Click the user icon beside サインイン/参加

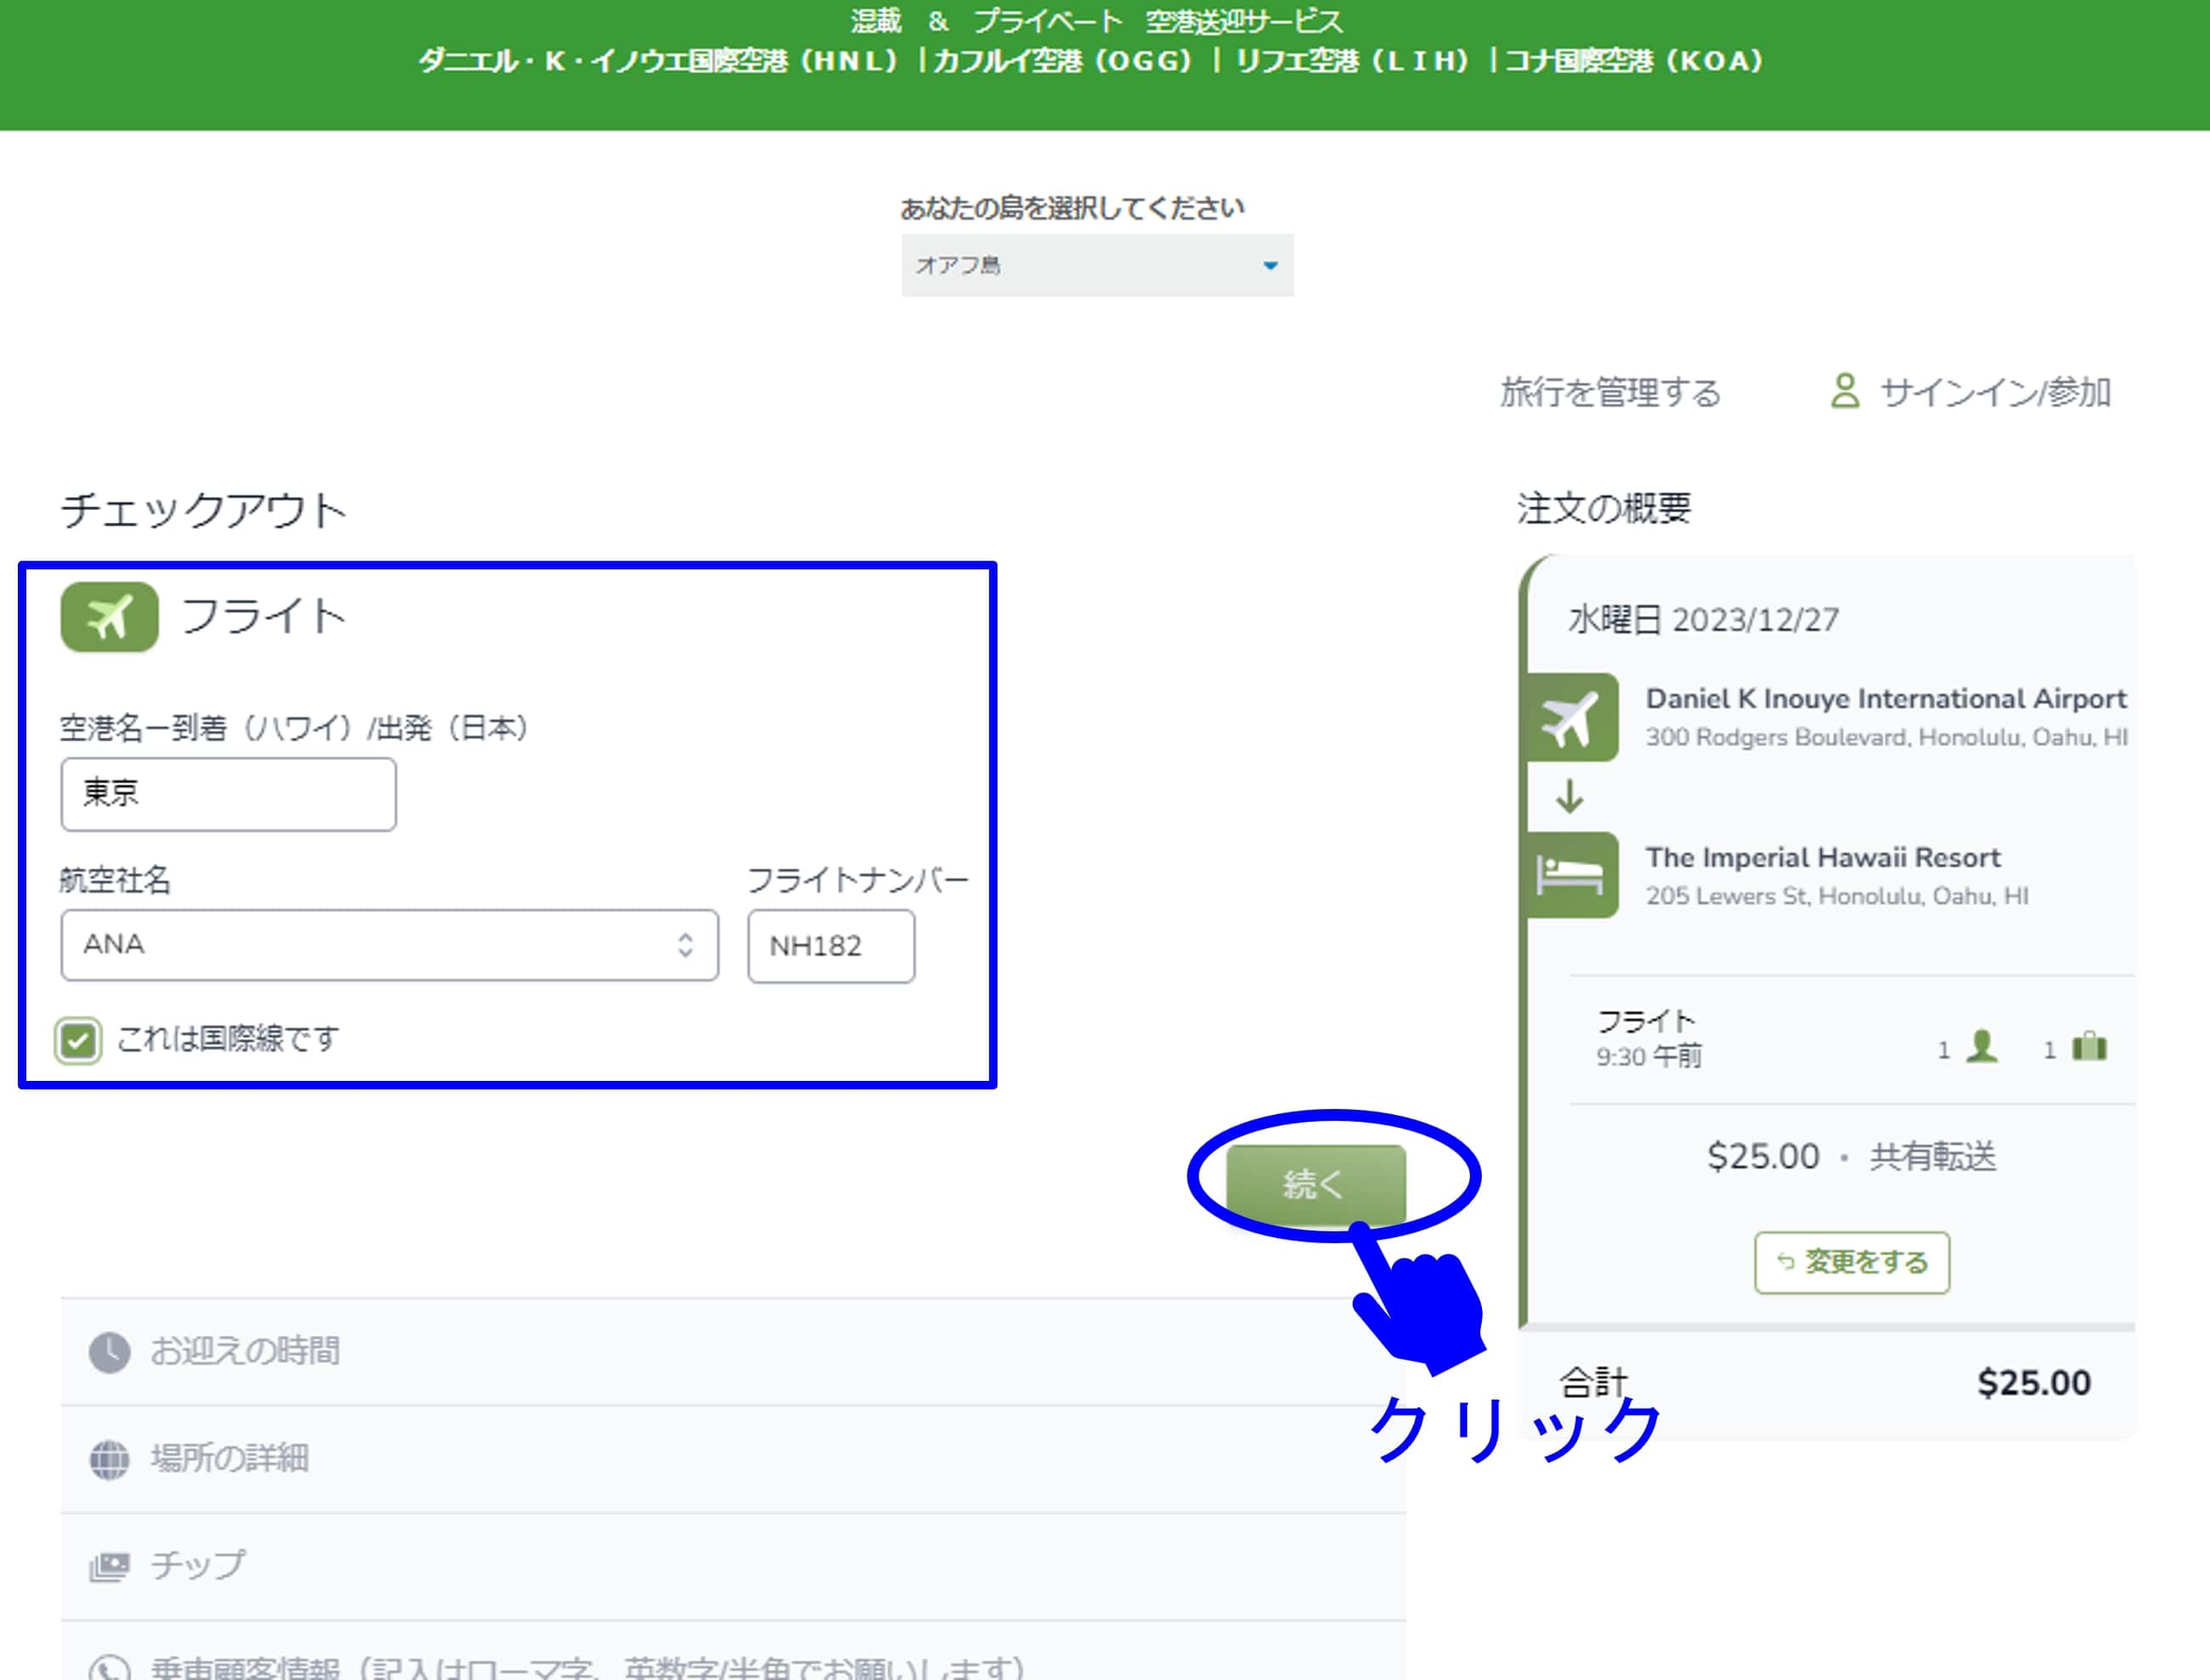pyautogui.click(x=1845, y=391)
